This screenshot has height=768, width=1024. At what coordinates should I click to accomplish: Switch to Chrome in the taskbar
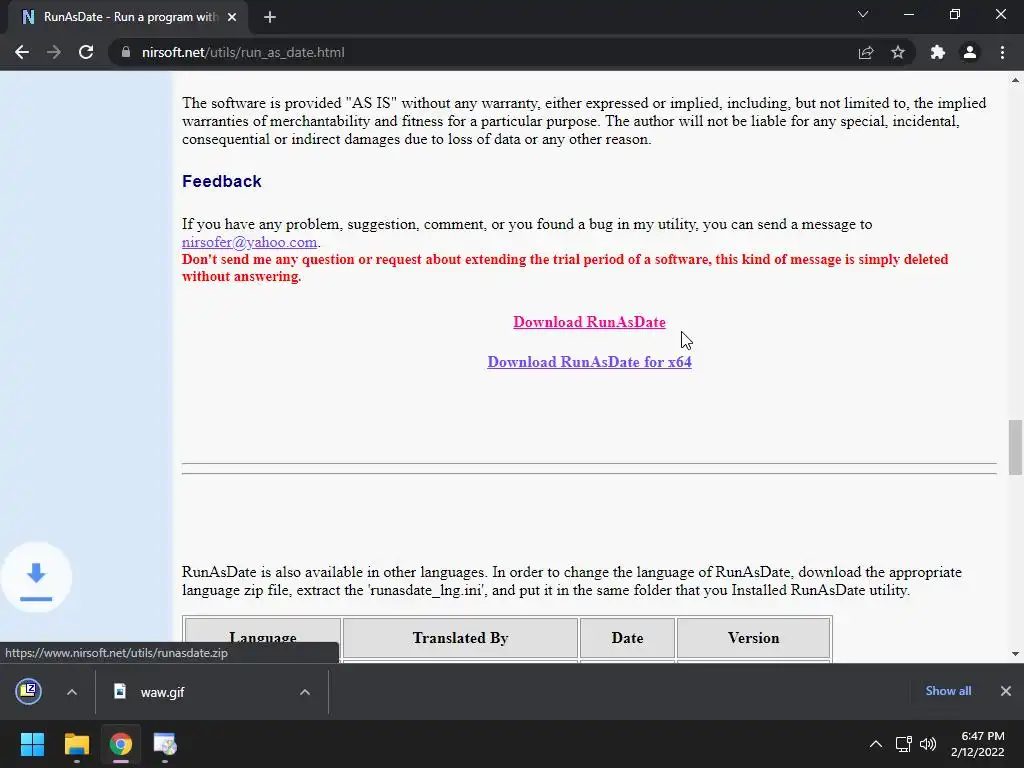[121, 744]
